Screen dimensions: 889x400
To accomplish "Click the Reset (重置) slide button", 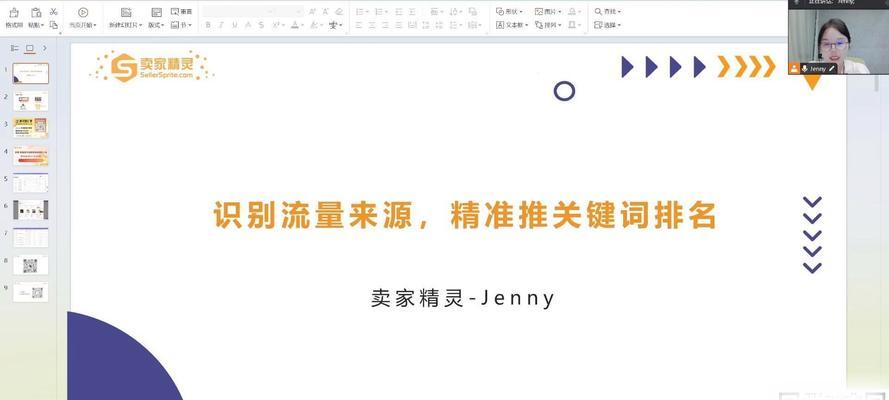I will pos(181,11).
